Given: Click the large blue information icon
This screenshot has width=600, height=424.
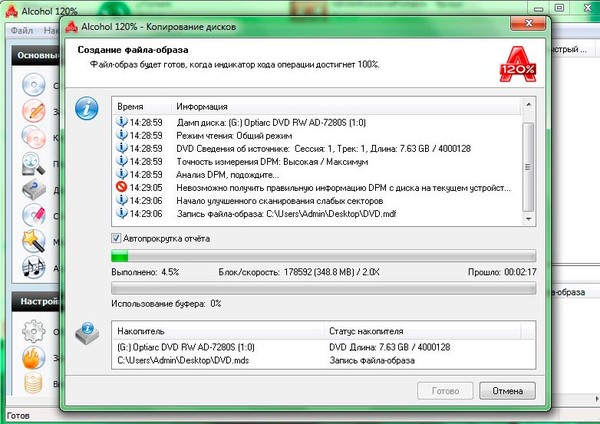Looking at the screenshot, I should point(87,108).
